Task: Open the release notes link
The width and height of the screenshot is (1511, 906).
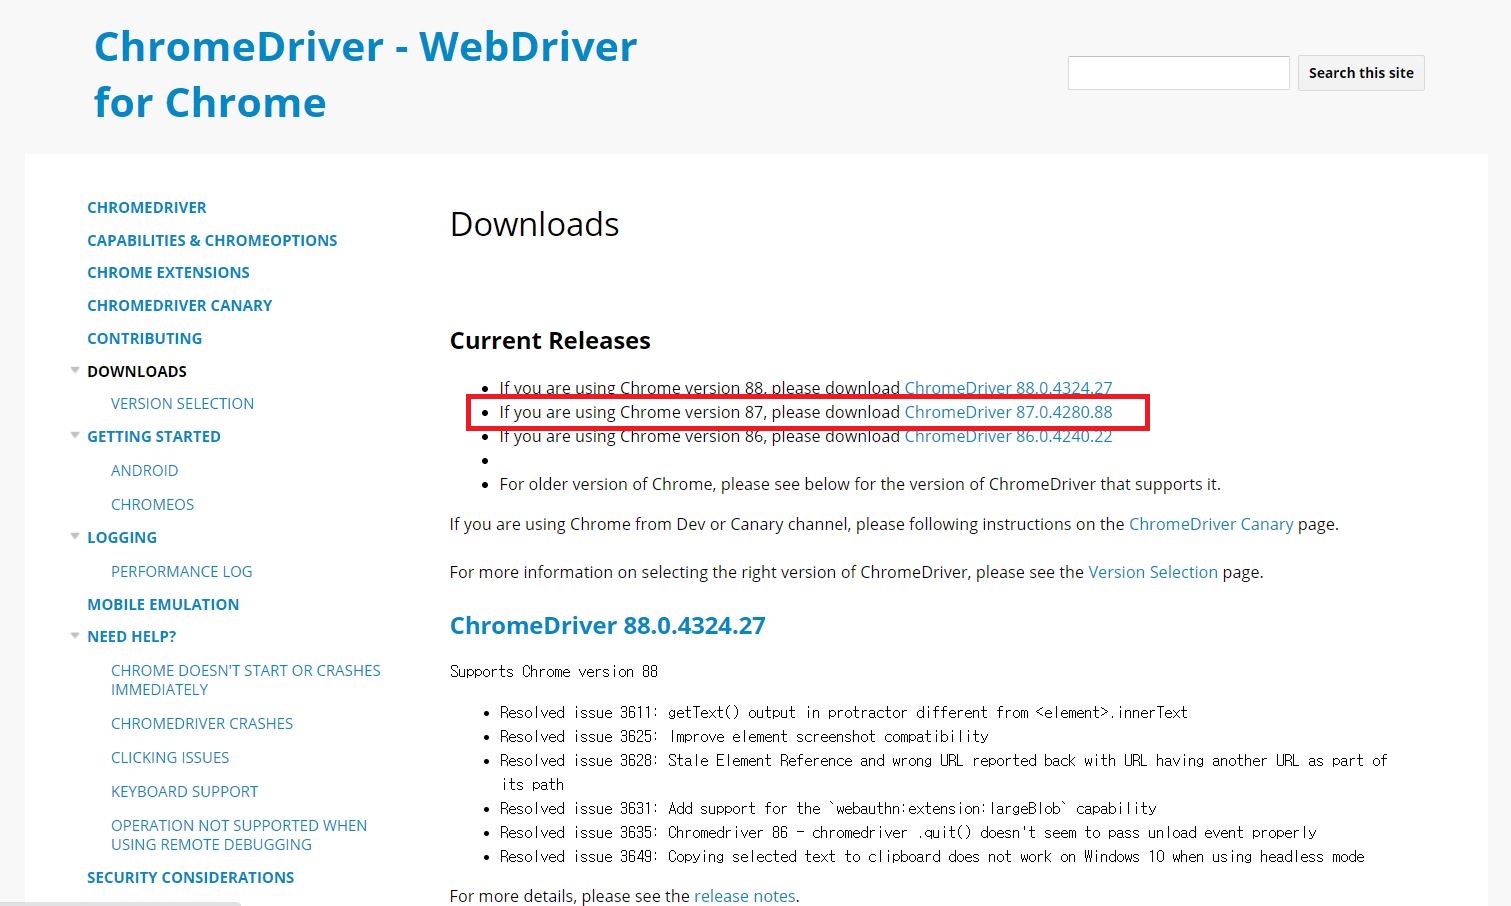Action: (745, 896)
